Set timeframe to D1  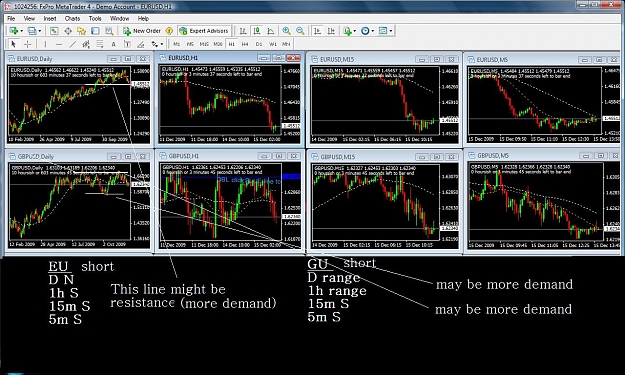pyautogui.click(x=259, y=44)
